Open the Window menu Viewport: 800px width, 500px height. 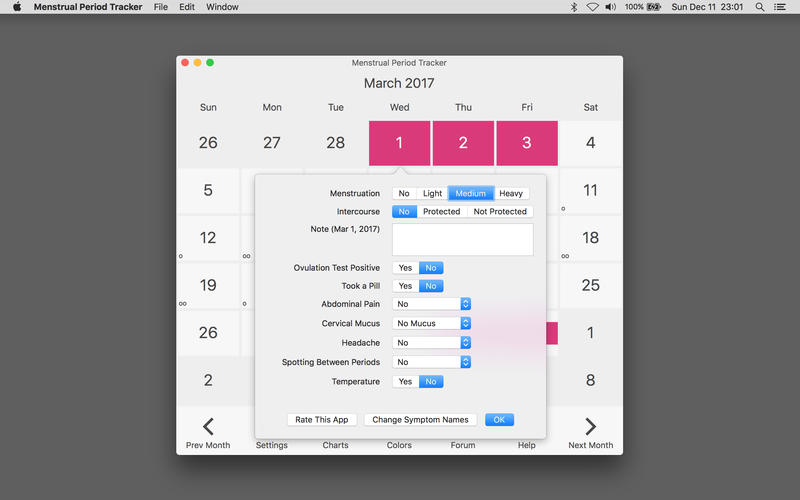click(222, 7)
